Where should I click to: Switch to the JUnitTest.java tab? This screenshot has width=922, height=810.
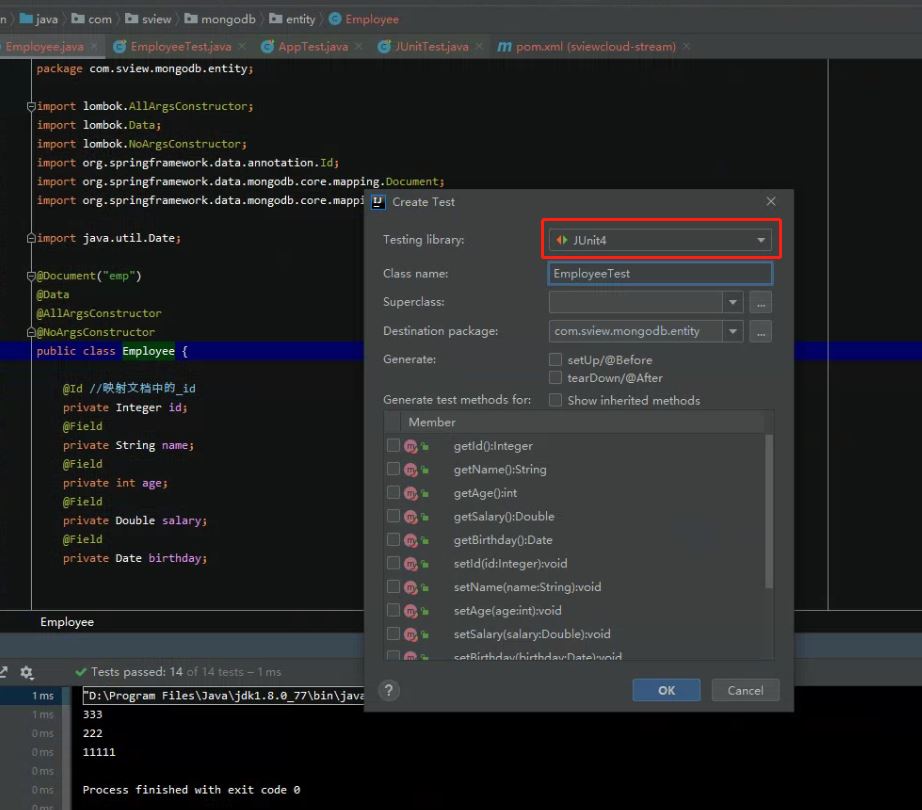[432, 46]
